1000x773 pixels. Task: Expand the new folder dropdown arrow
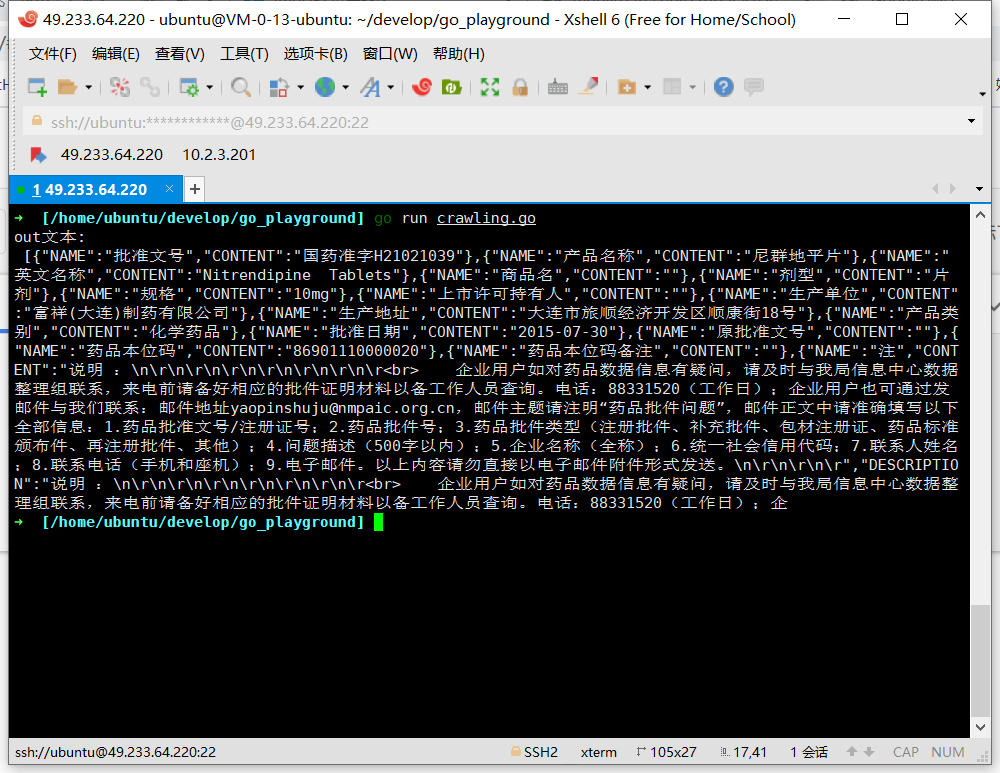pyautogui.click(x=647, y=87)
